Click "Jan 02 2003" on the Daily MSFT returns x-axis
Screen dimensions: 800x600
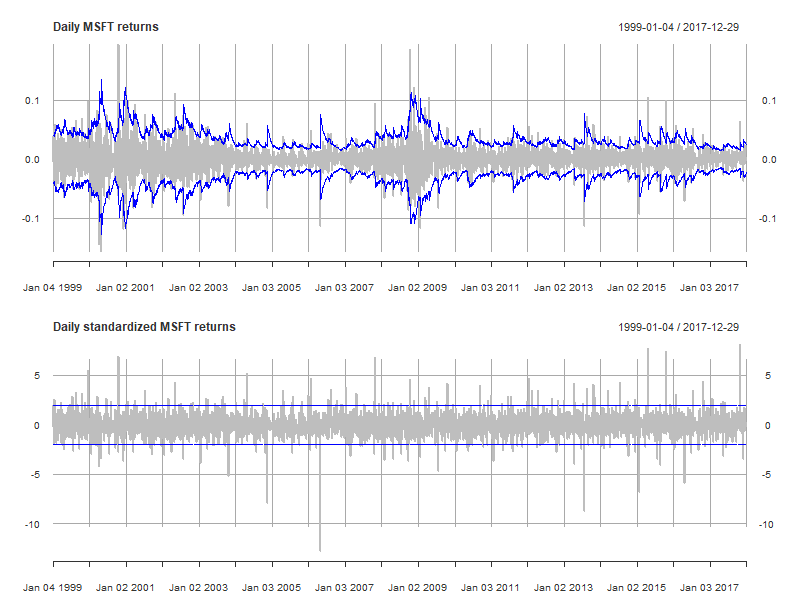tap(198, 288)
